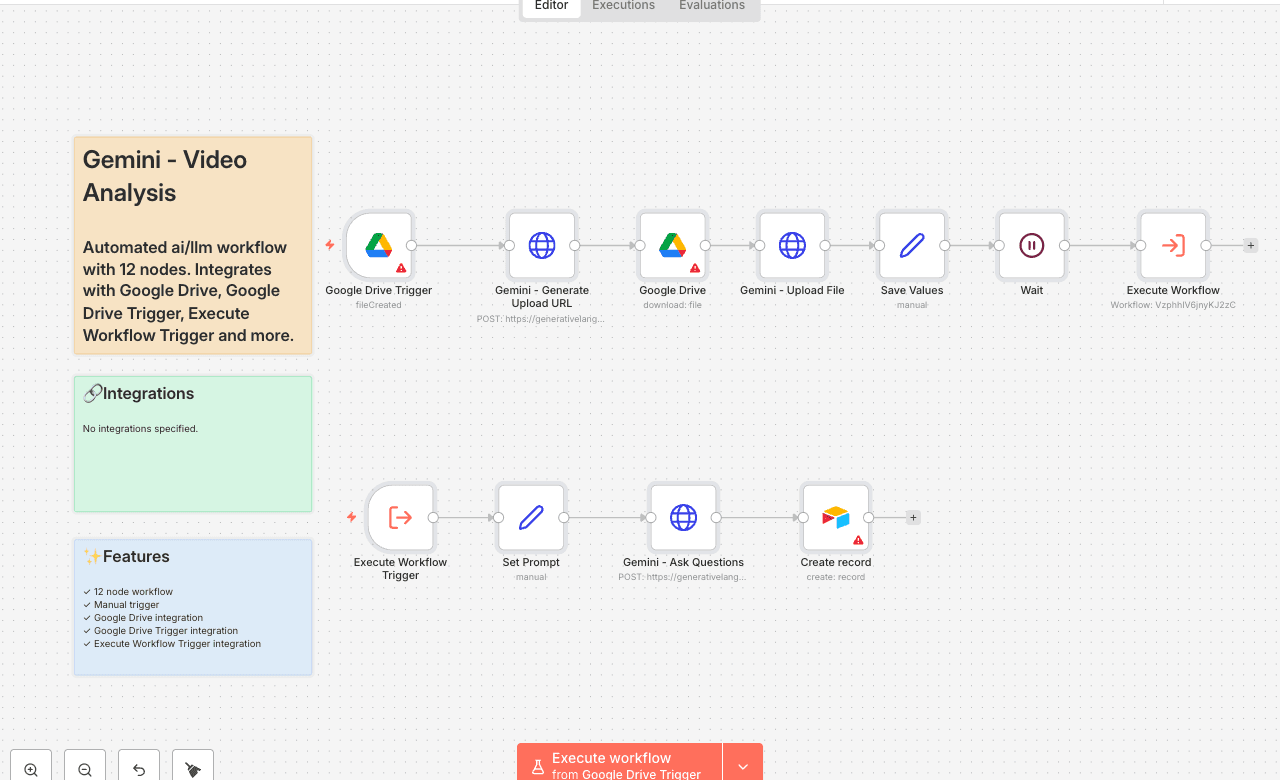Add a node after Create record
Screen dimensions: 1280x780
point(913,517)
